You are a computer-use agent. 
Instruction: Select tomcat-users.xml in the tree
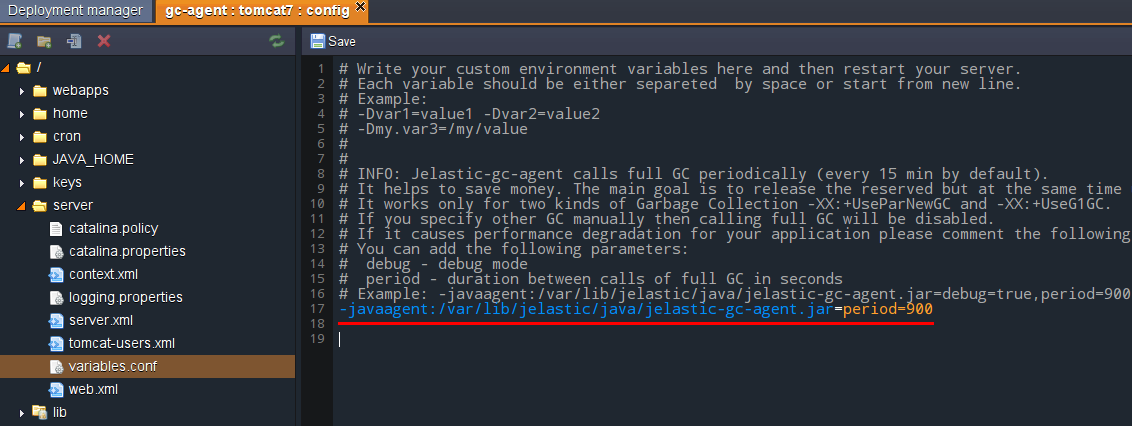(121, 343)
